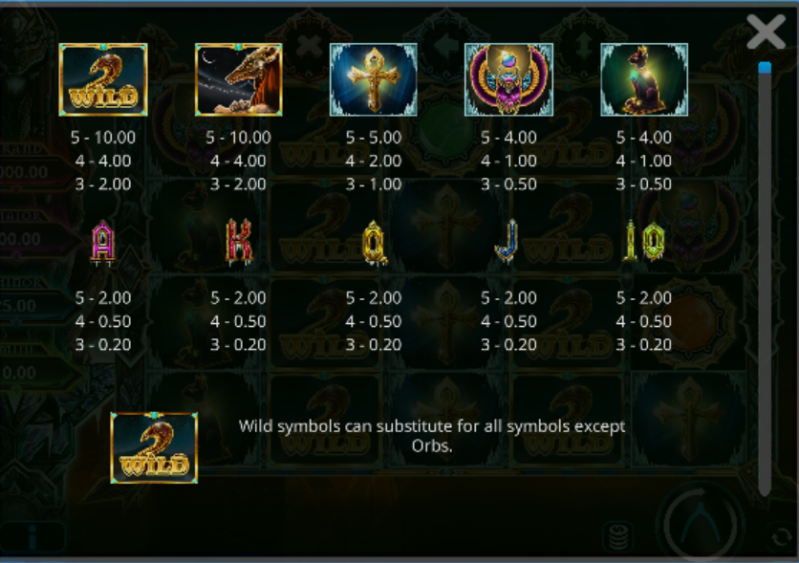Click the dimmed autoplay arrows icon
The image size is (799, 563).
[x=781, y=537]
